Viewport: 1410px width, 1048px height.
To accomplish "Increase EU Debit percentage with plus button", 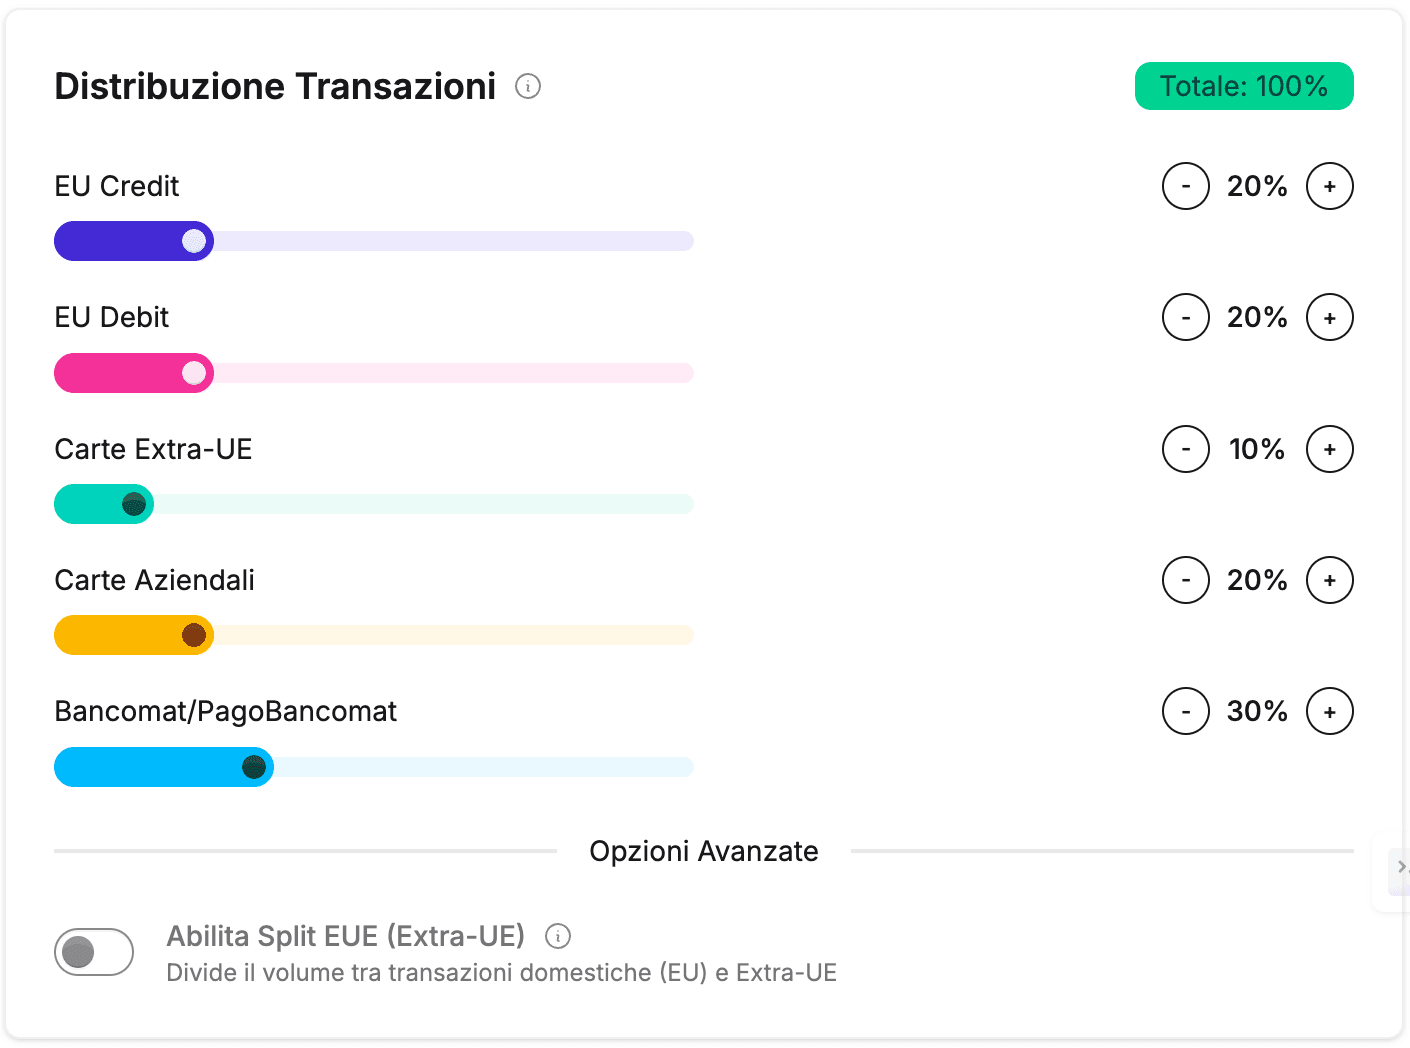I will pos(1330,317).
